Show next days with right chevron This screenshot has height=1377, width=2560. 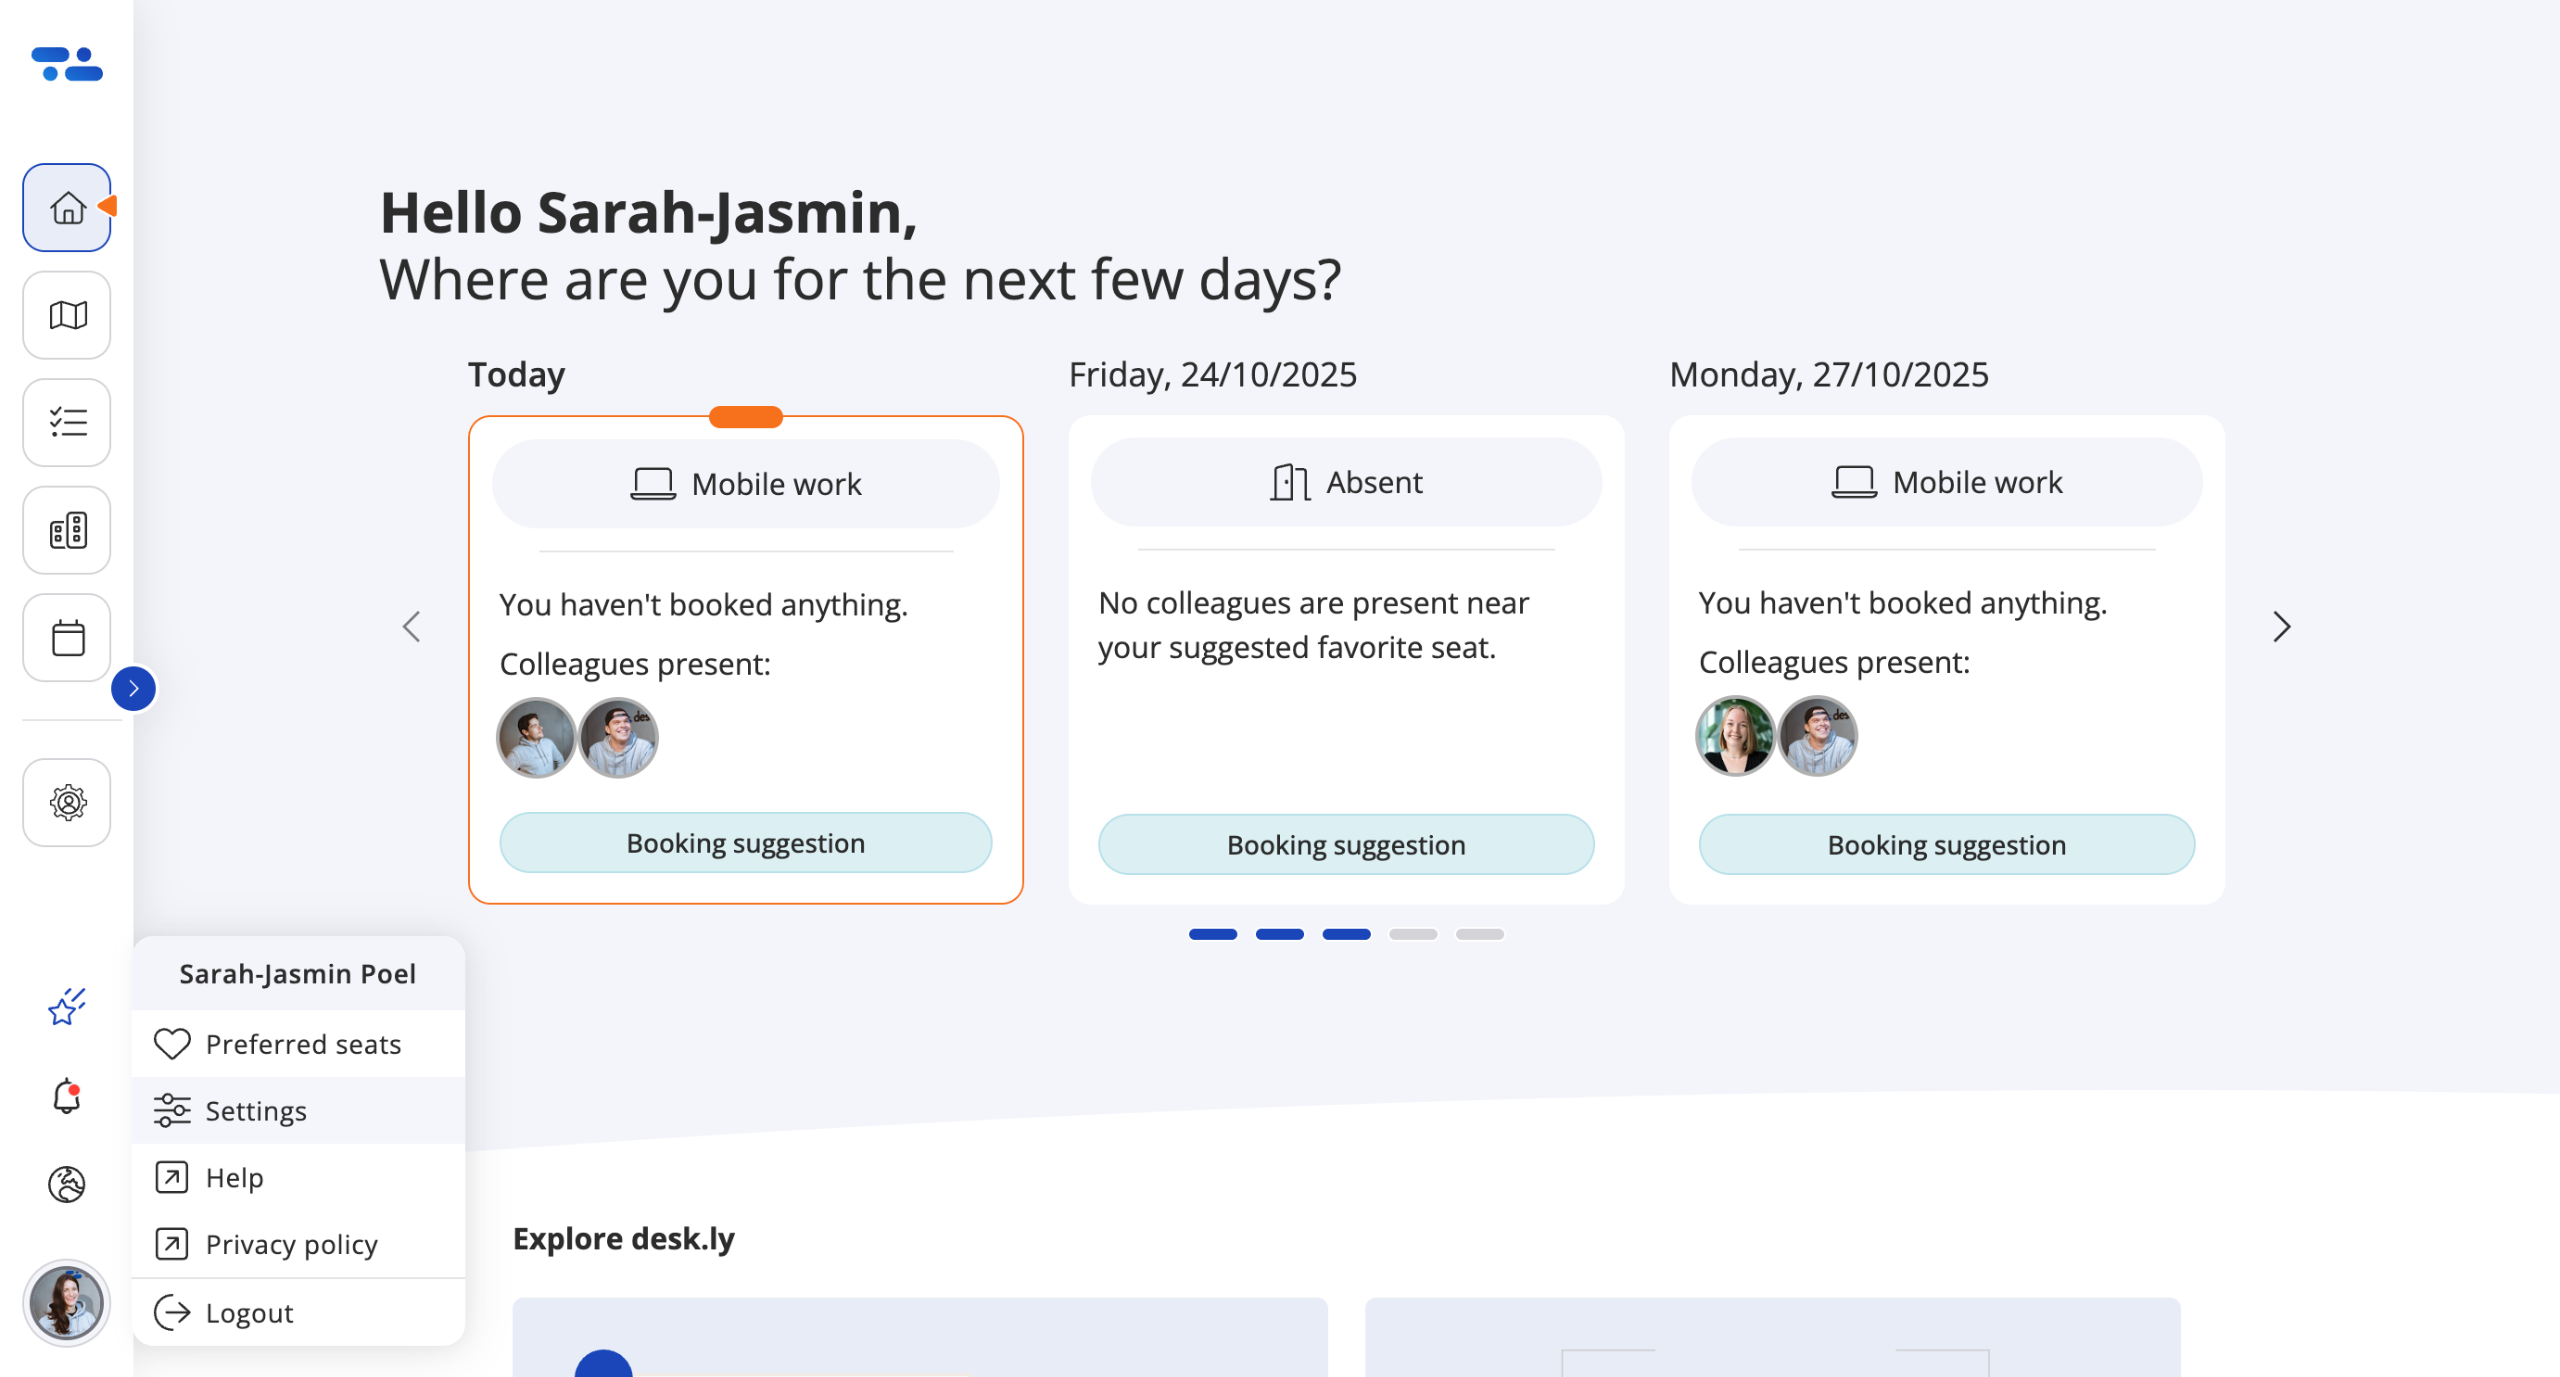[x=2281, y=627]
